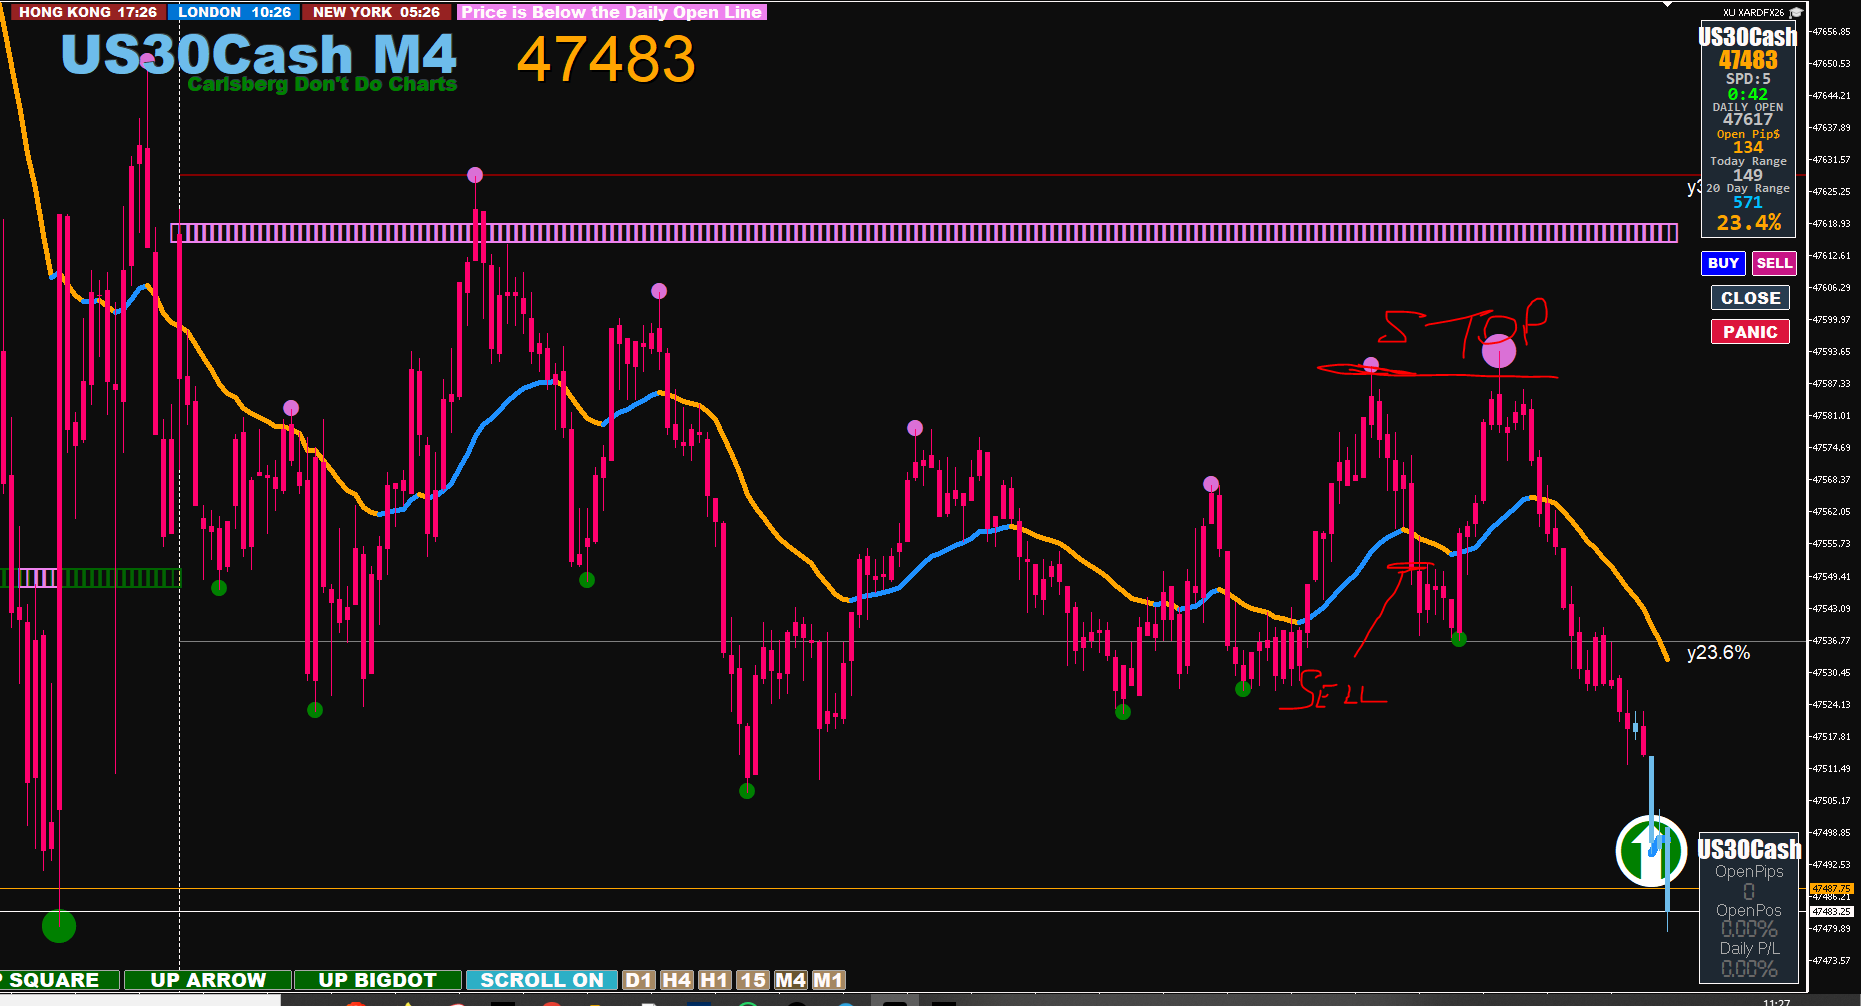Click the NEW YORK 05:26 session clock

click(377, 12)
